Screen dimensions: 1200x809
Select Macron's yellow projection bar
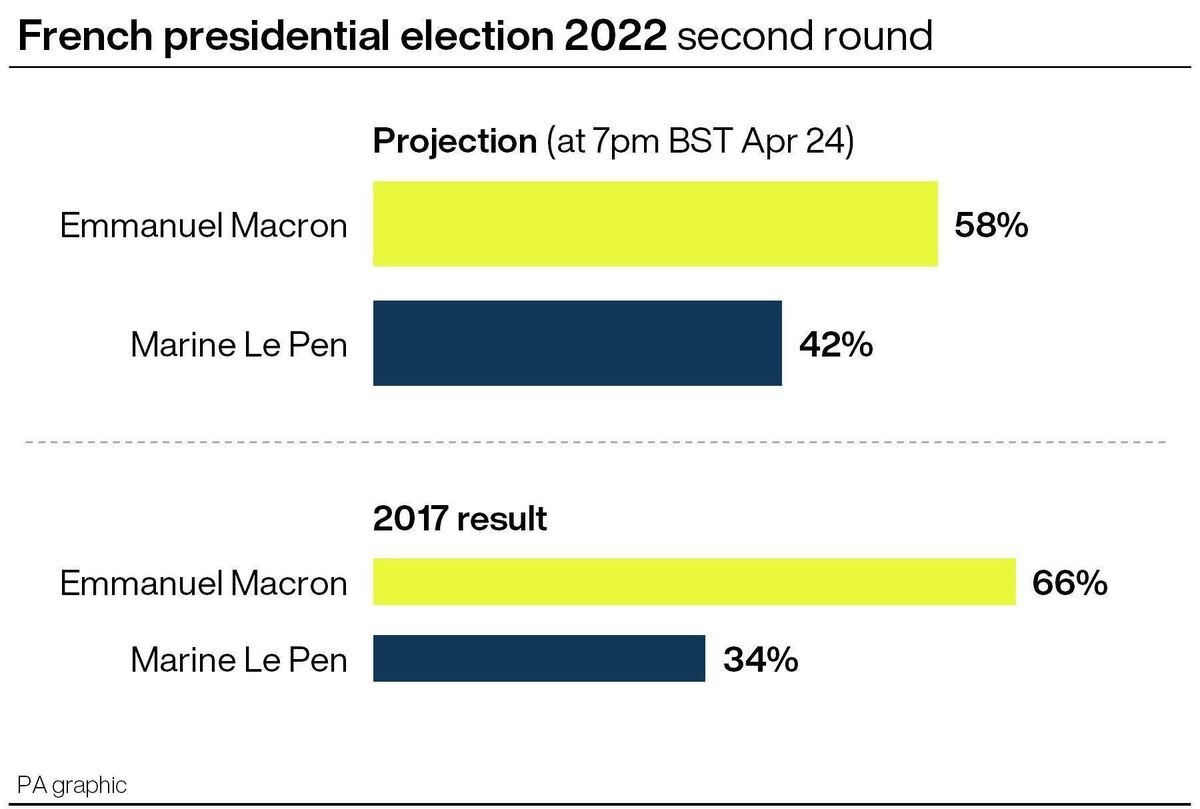pos(655,224)
